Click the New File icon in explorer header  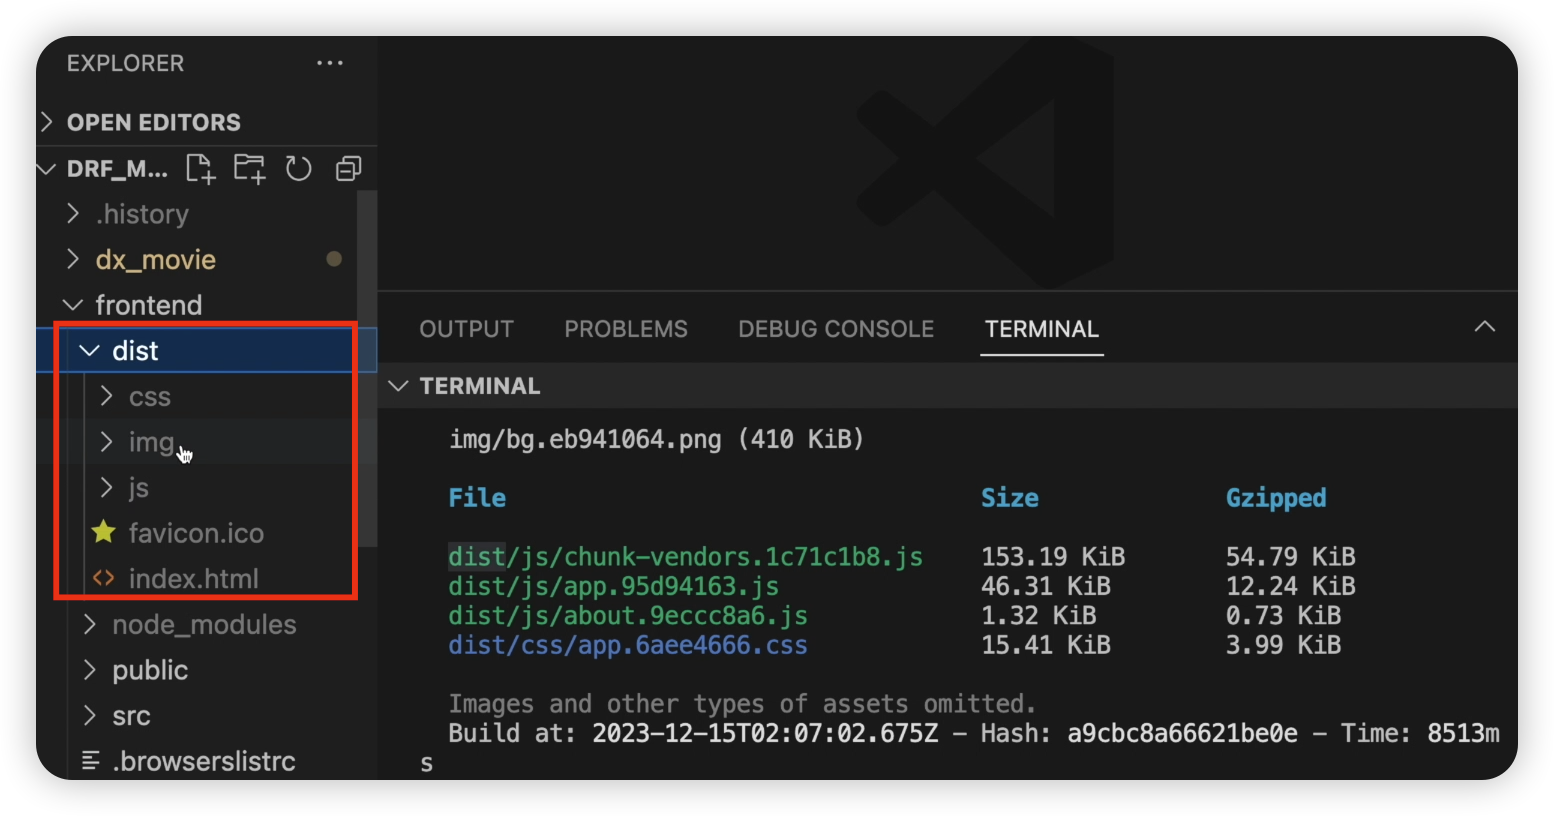click(x=201, y=168)
